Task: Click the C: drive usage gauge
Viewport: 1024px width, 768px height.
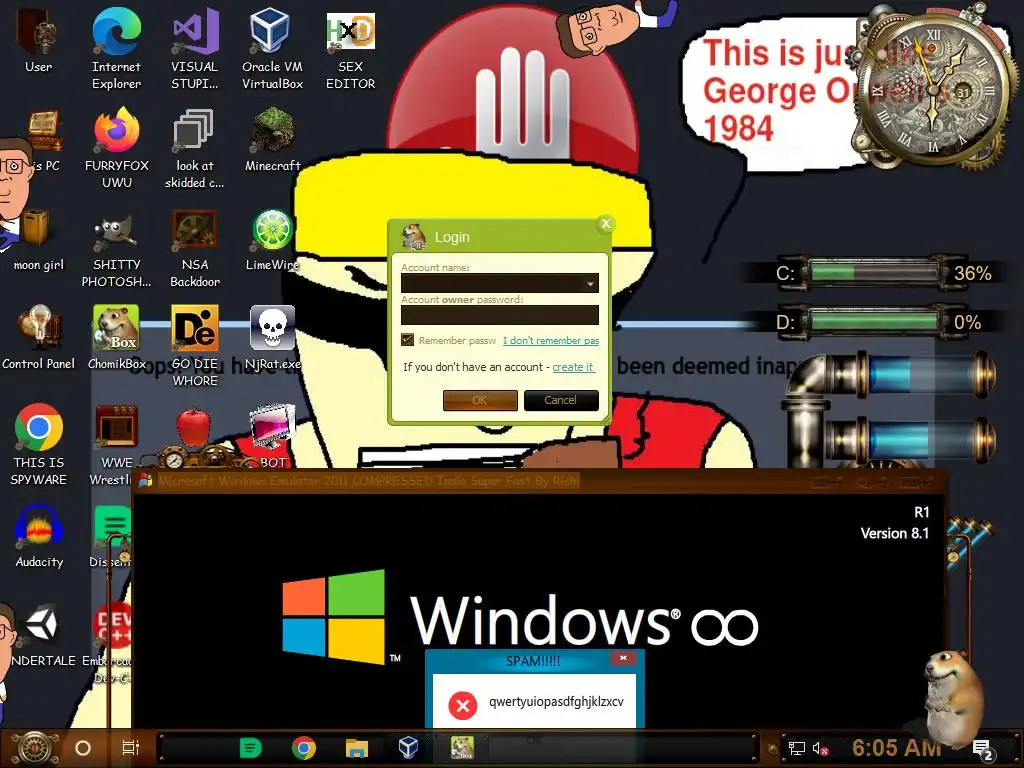Action: click(x=874, y=272)
